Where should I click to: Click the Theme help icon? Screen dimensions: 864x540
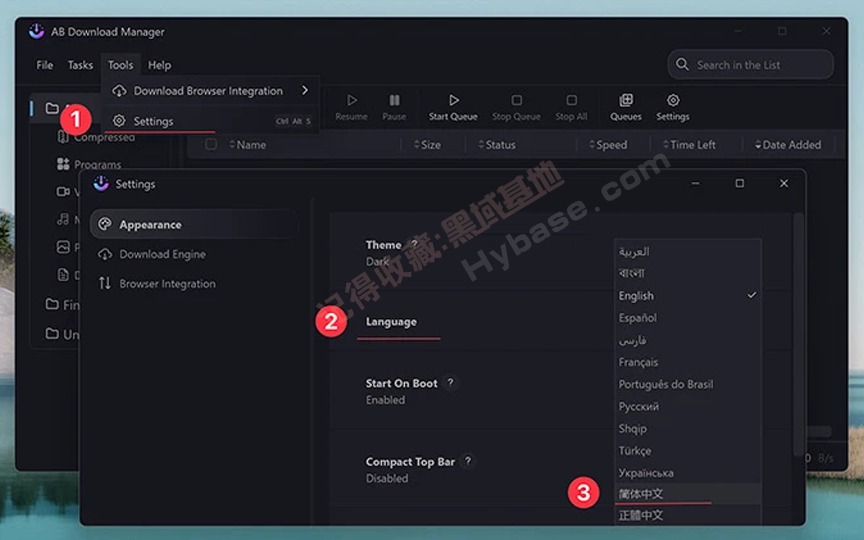[x=414, y=244]
